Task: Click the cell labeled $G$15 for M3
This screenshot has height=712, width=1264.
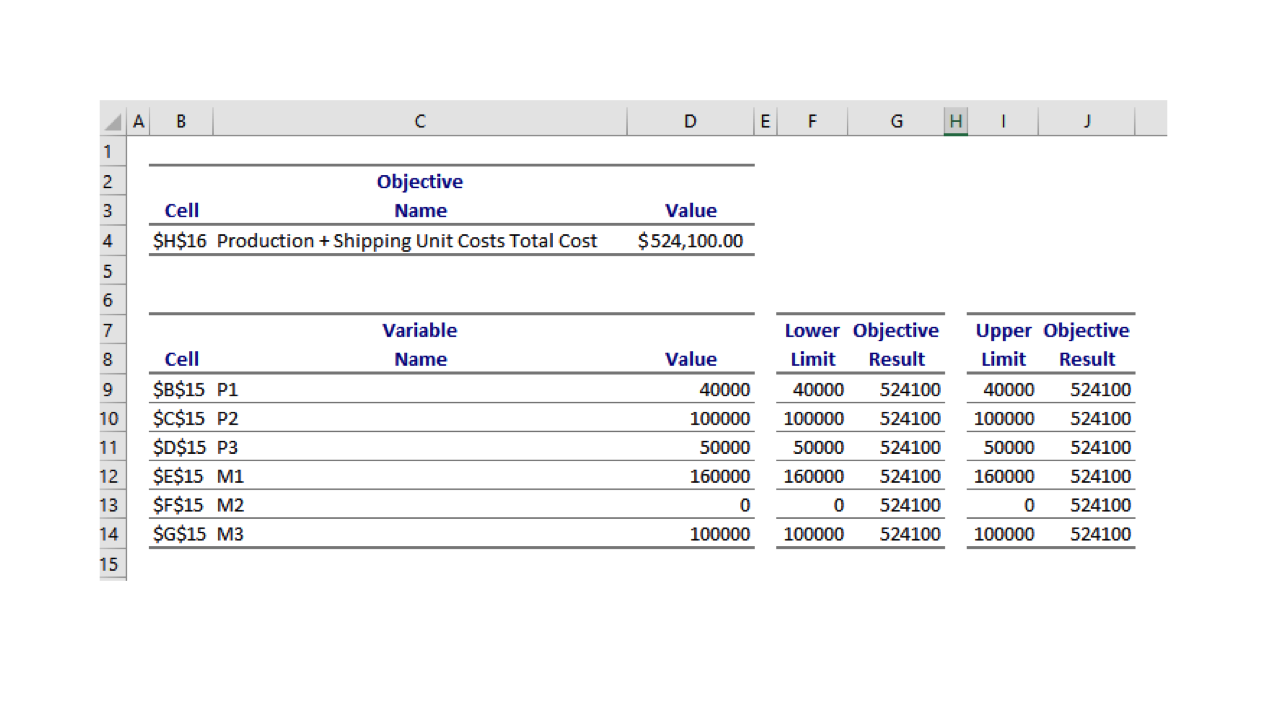Action: click(x=181, y=534)
